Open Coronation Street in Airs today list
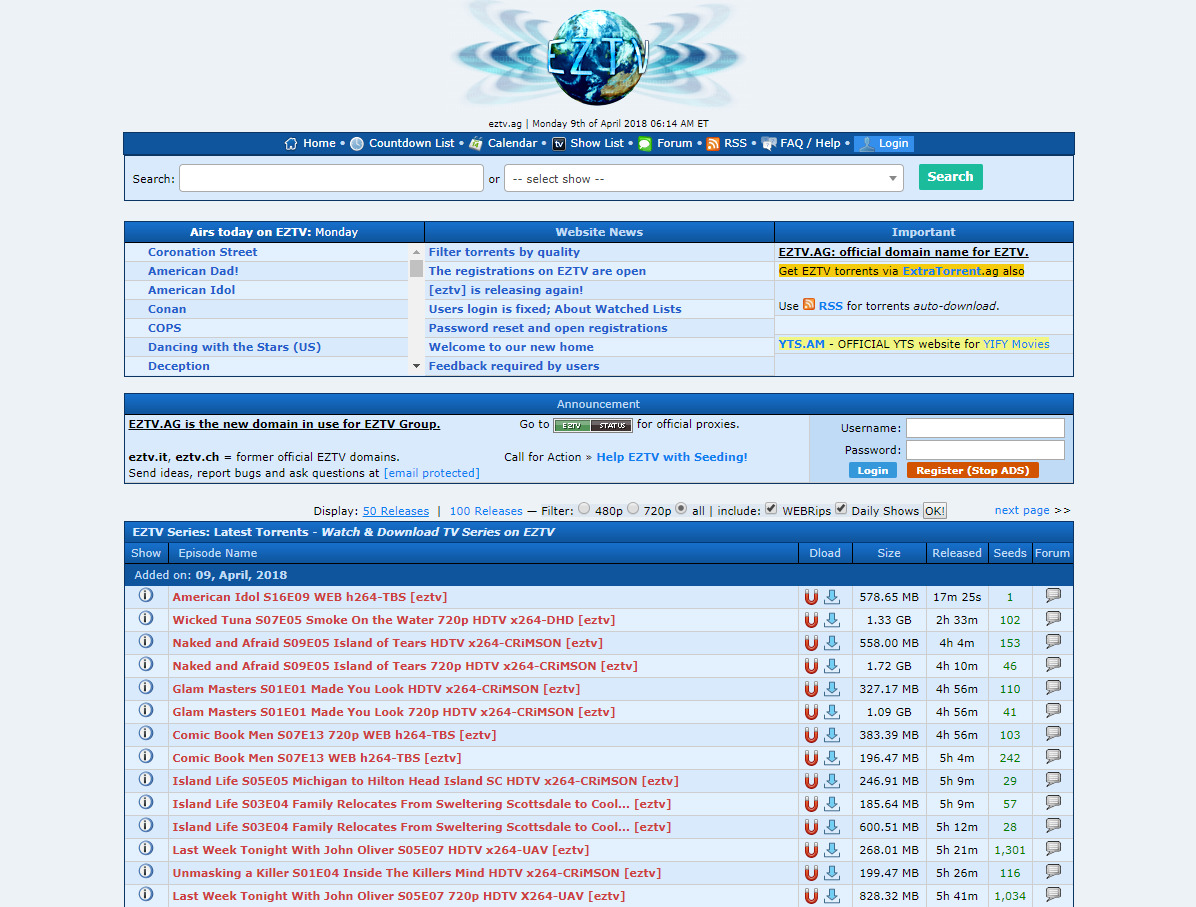 (x=202, y=252)
